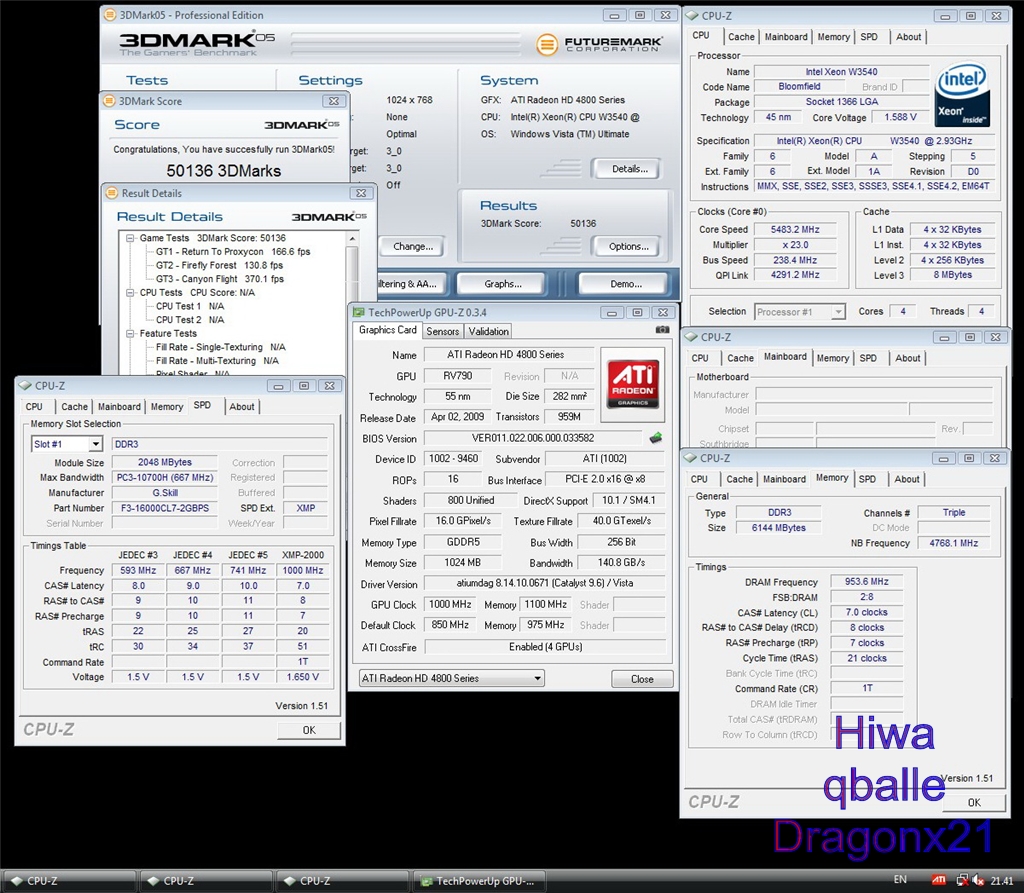Collapse the CPU Tests tree node

click(130, 293)
